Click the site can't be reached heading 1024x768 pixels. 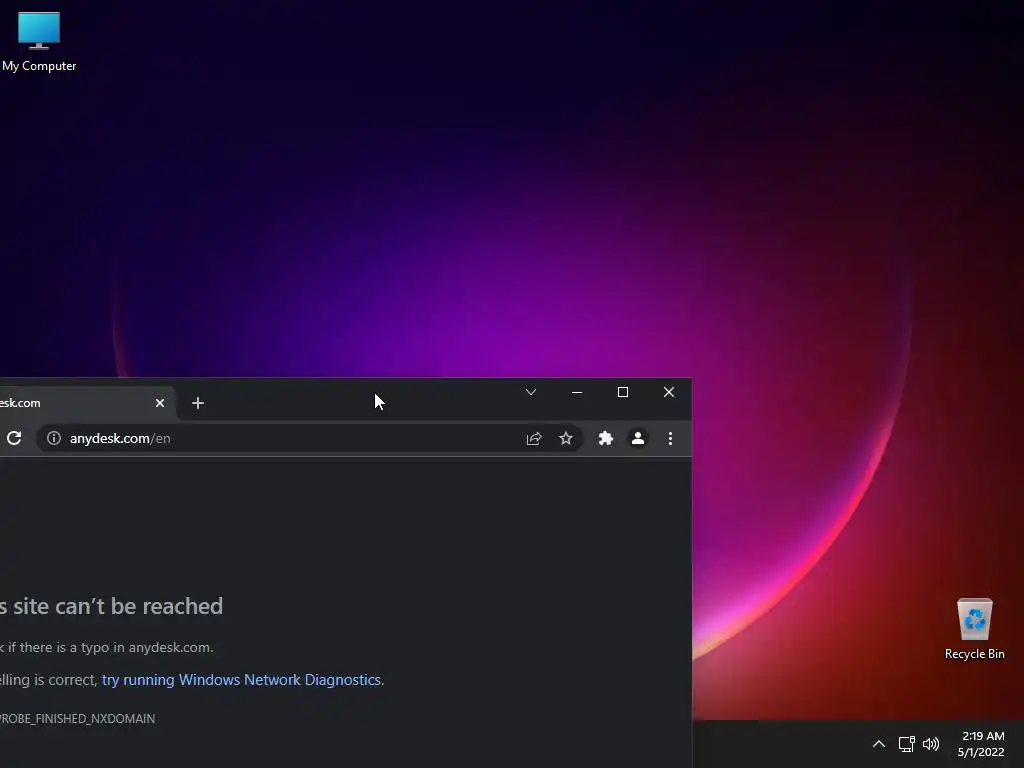point(112,606)
